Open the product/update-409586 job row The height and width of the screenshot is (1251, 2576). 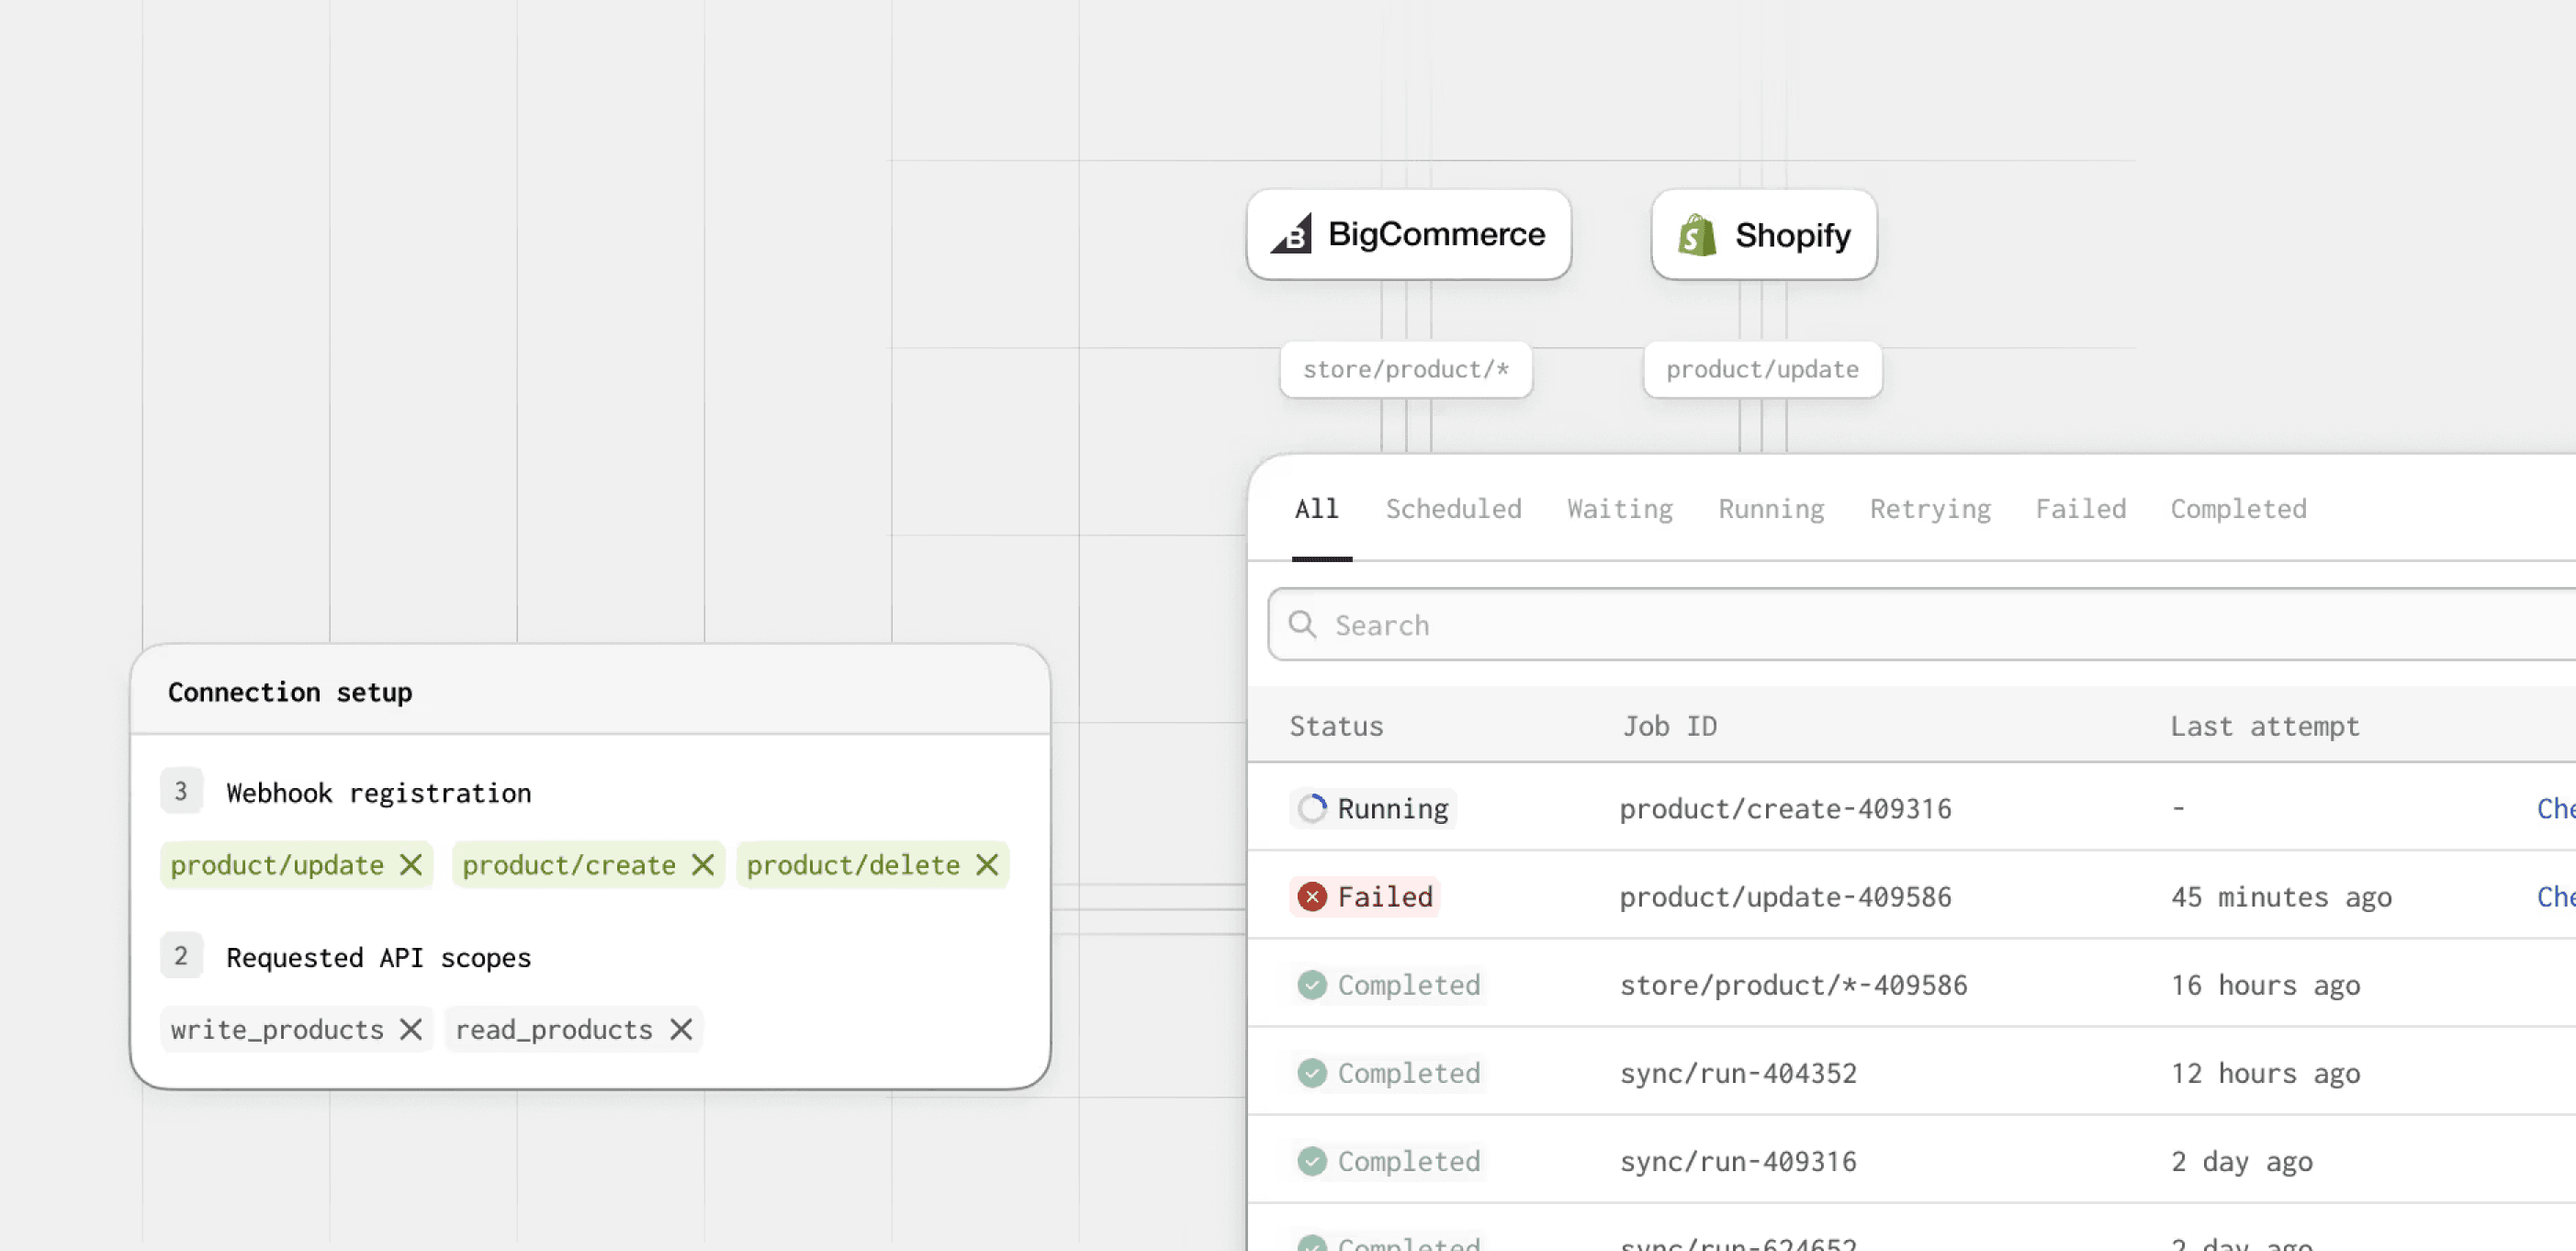coord(1785,896)
